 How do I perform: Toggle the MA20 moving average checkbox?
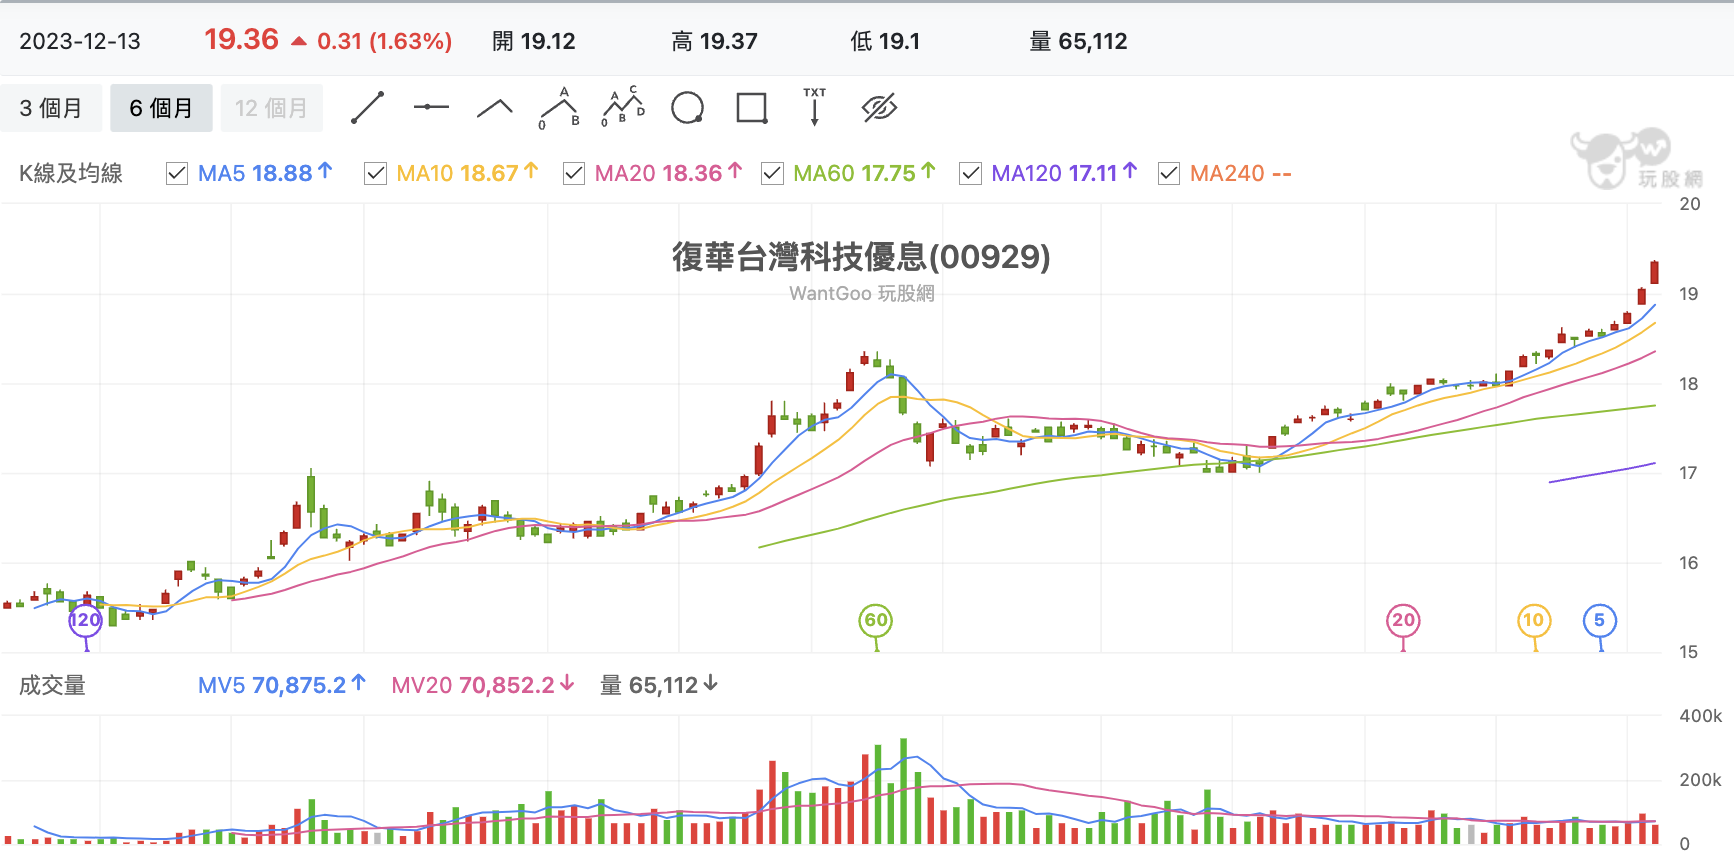pyautogui.click(x=574, y=174)
